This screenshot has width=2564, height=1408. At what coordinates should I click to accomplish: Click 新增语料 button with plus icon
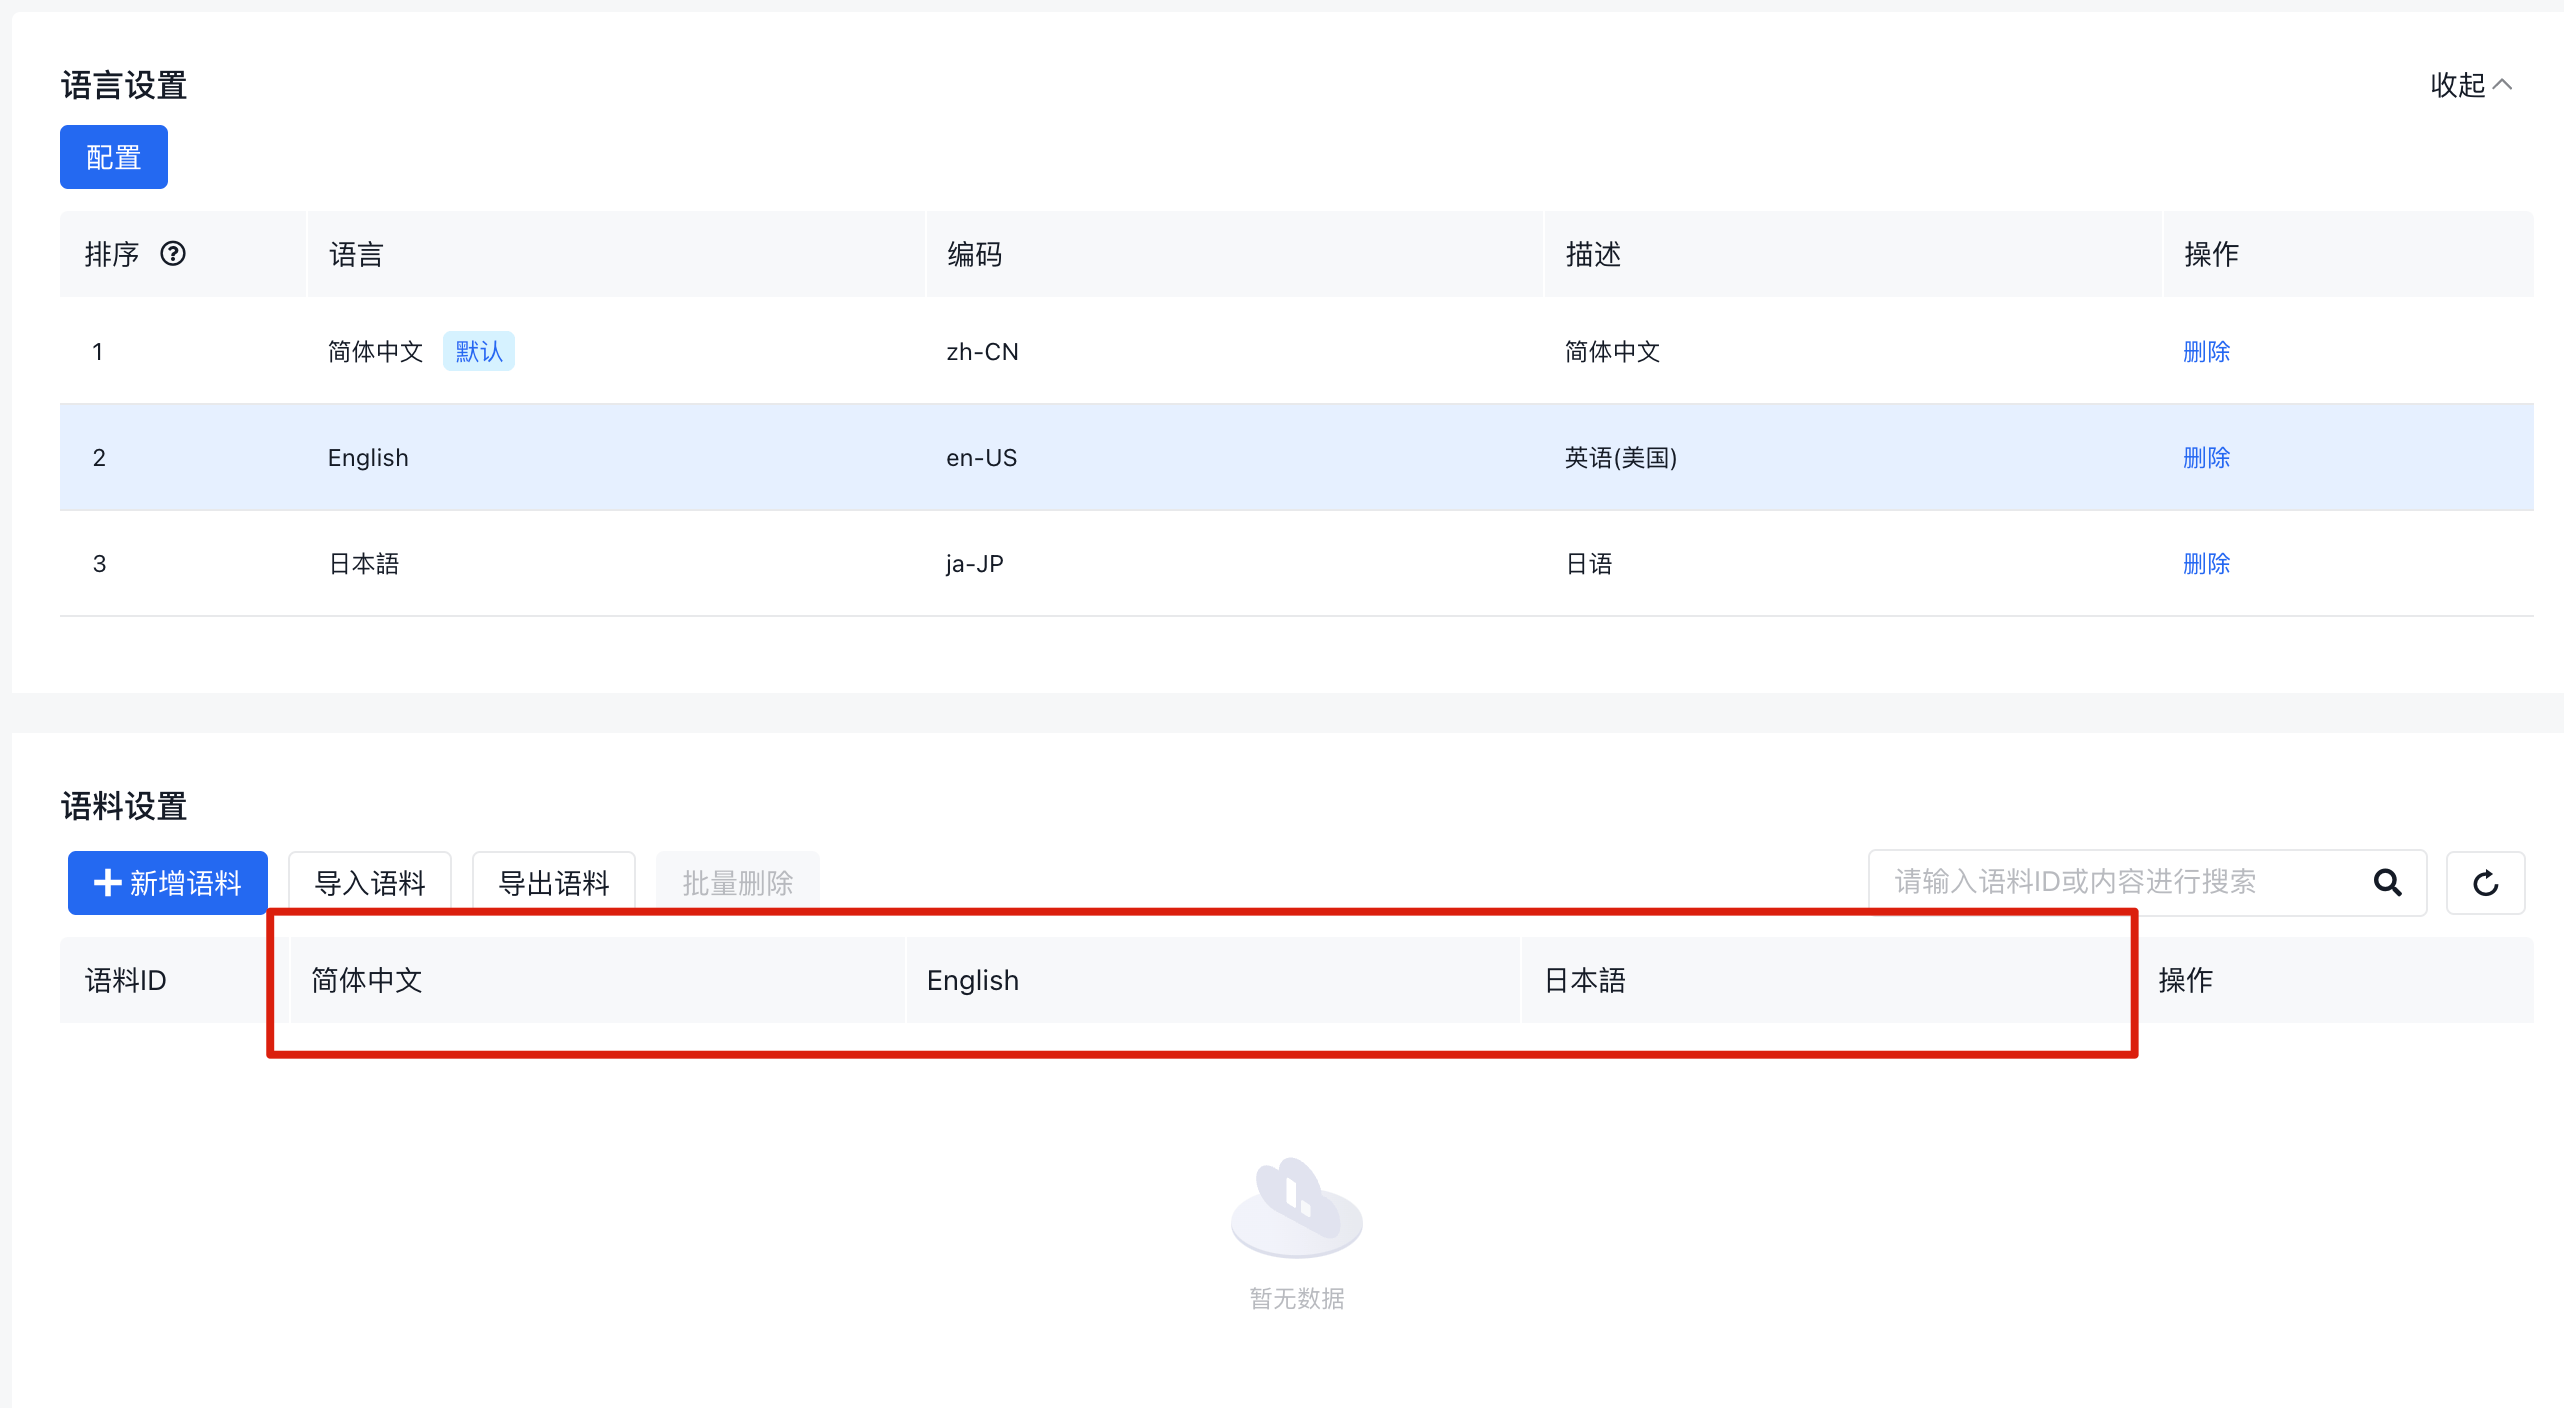[168, 883]
